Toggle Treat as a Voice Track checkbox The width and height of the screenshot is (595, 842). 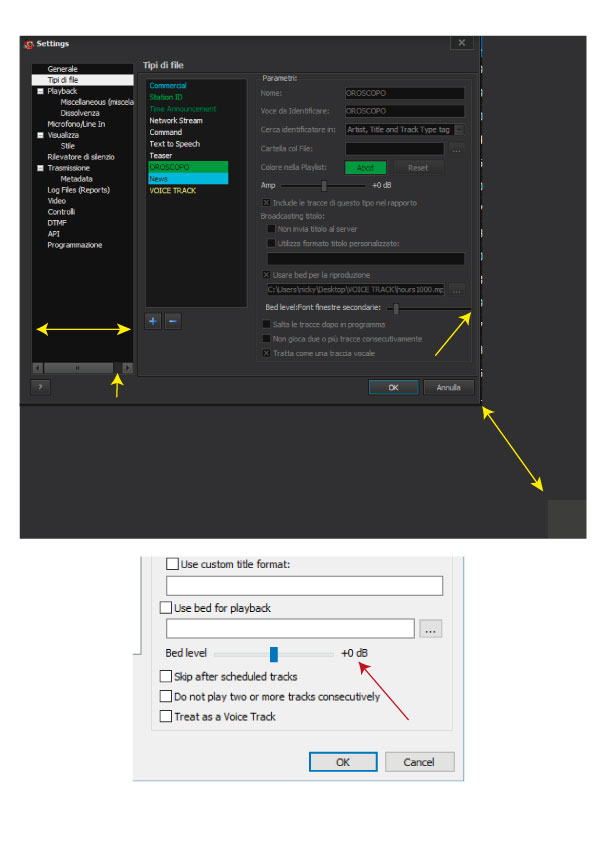[x=166, y=716]
